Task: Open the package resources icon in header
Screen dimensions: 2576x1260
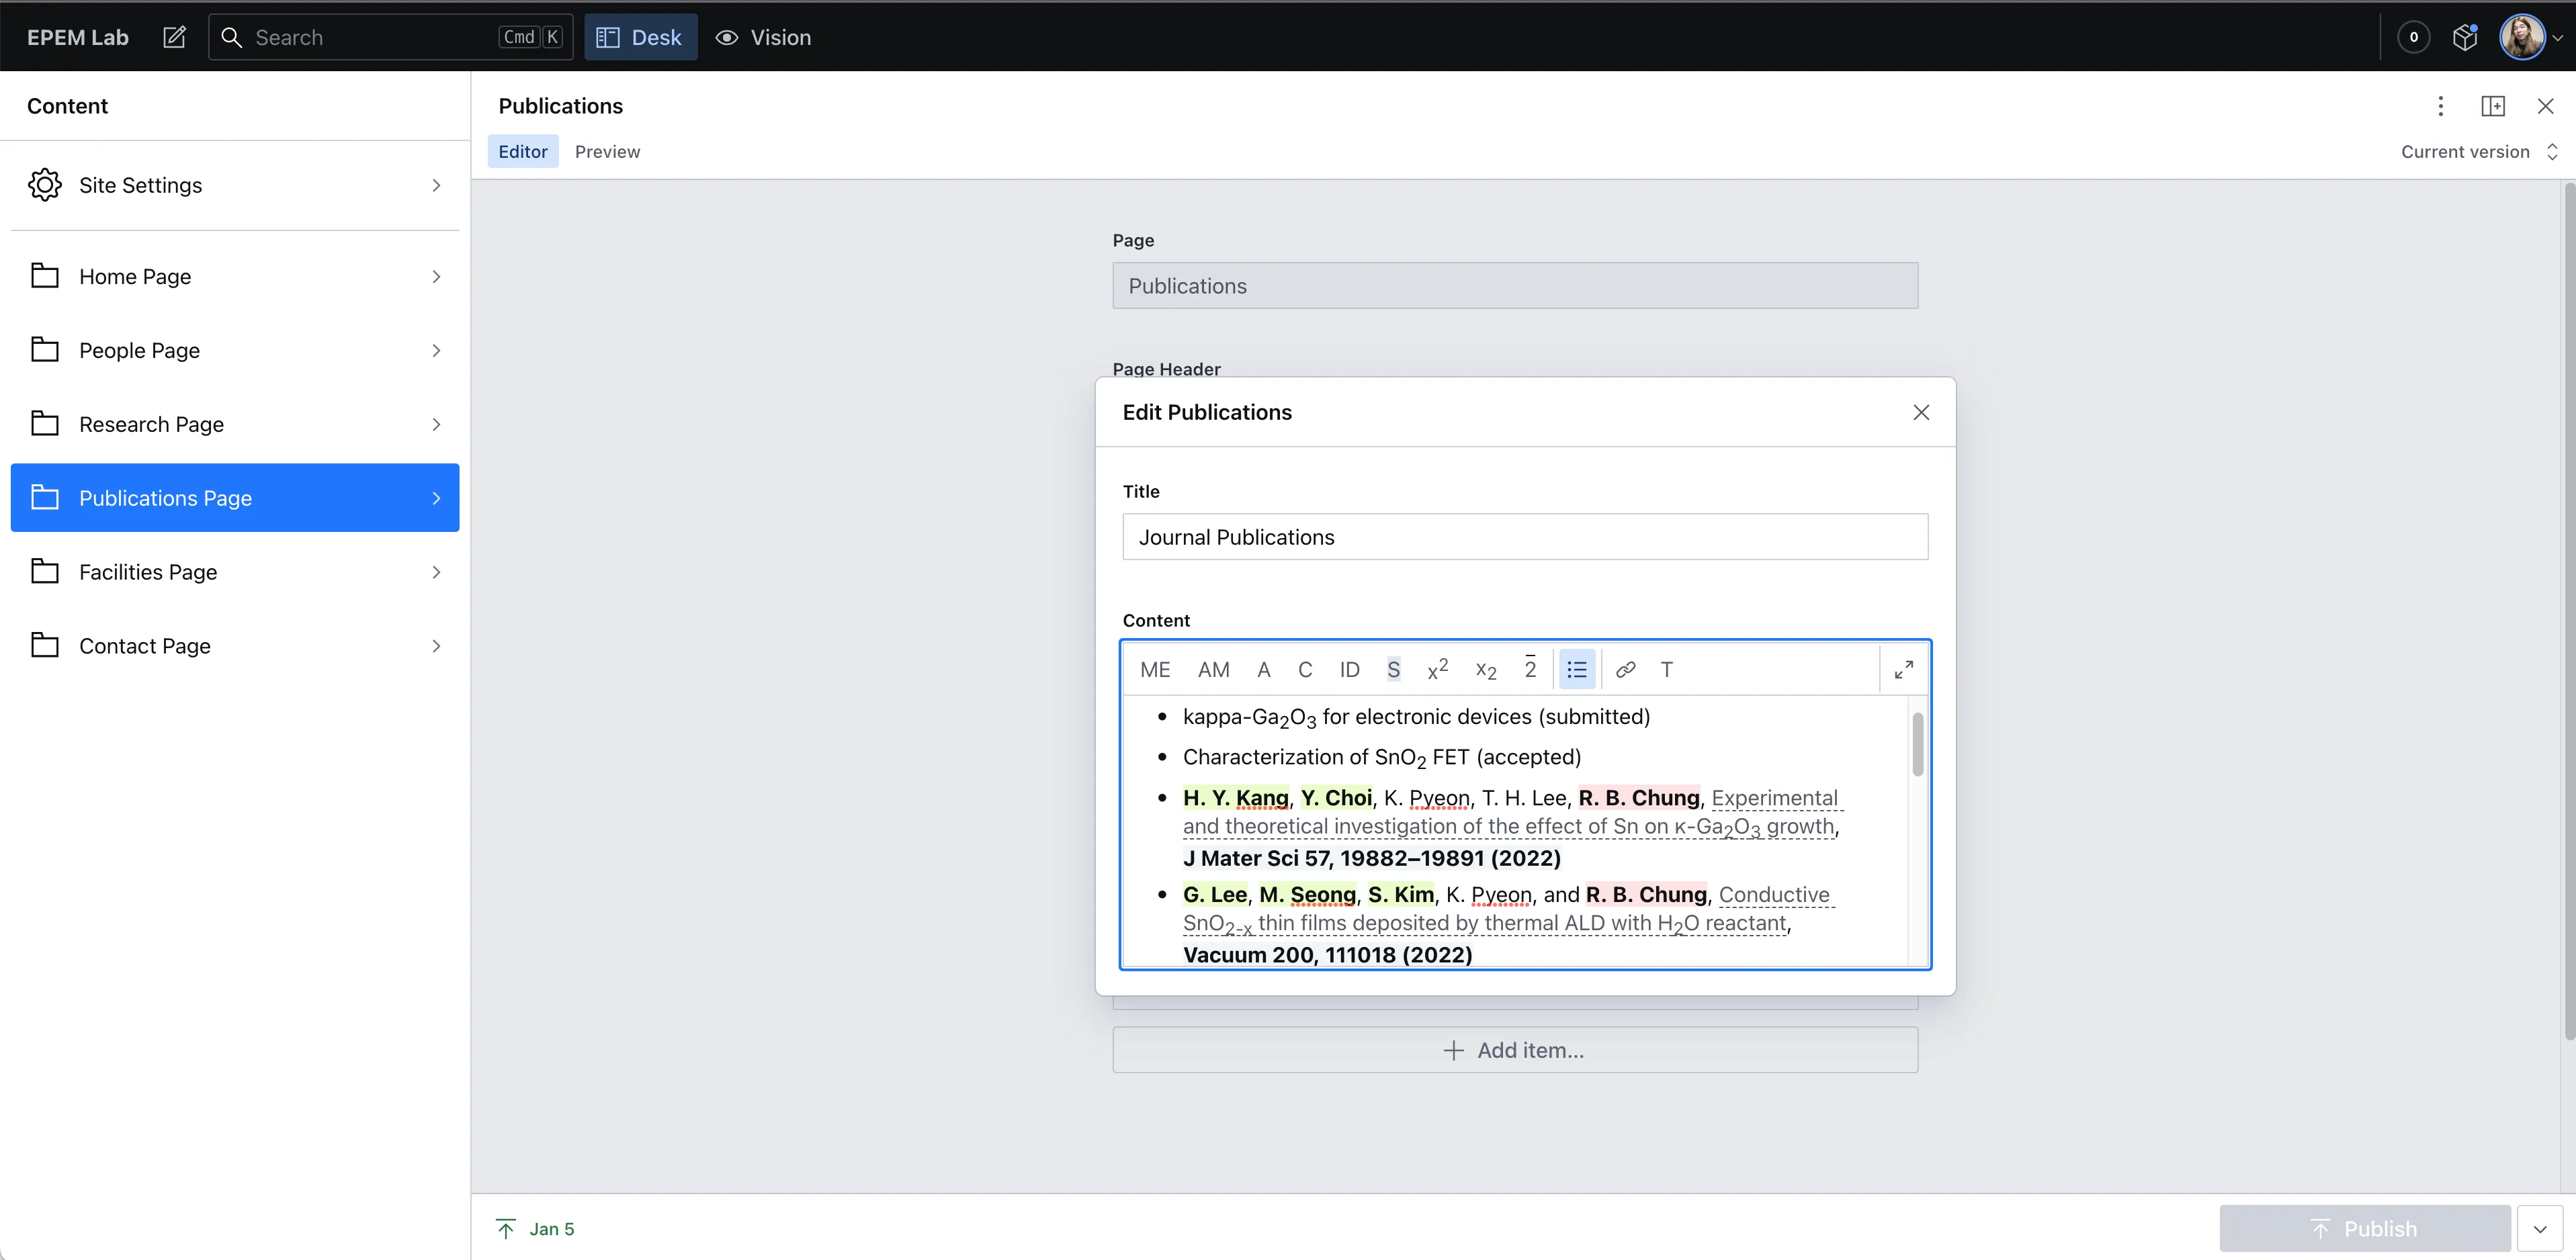Action: coord(2465,37)
